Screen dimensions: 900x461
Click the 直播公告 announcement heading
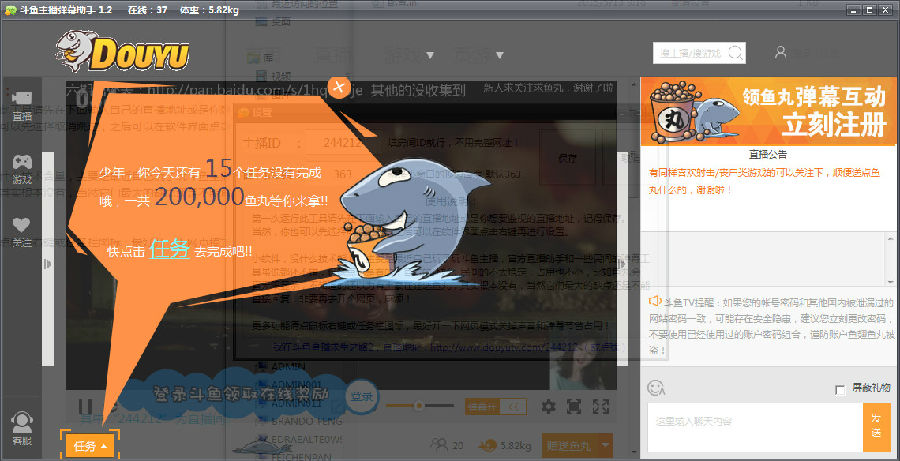point(768,154)
